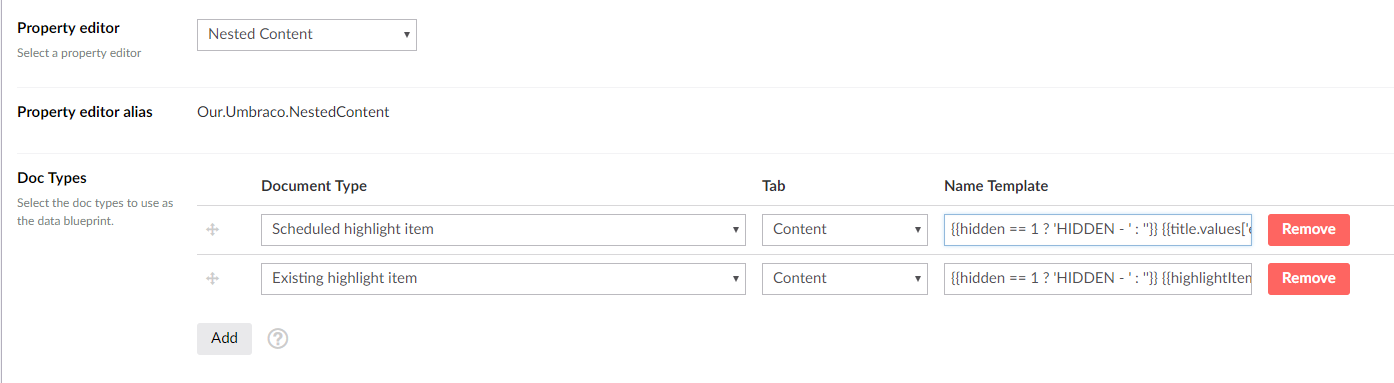1394x383 pixels.
Task: Remove the Existing highlight item row
Action: (x=1309, y=278)
